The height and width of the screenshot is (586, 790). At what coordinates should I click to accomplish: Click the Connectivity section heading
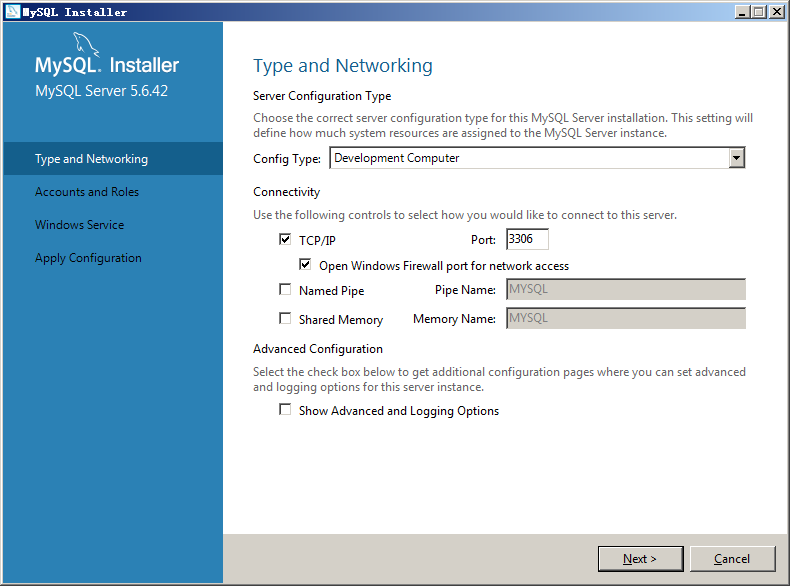[x=286, y=192]
